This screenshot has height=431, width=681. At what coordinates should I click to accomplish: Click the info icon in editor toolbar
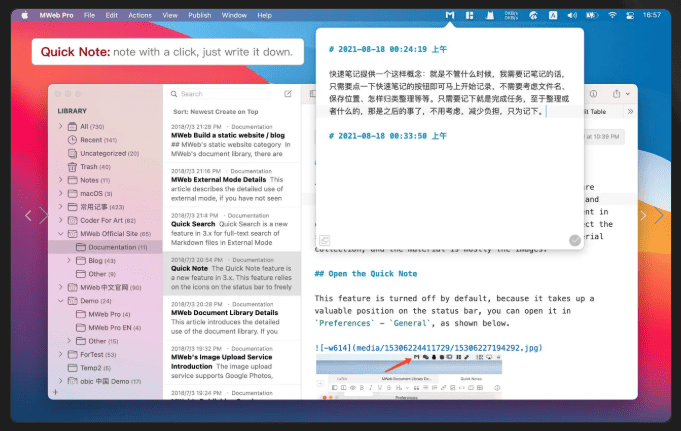click(x=593, y=94)
